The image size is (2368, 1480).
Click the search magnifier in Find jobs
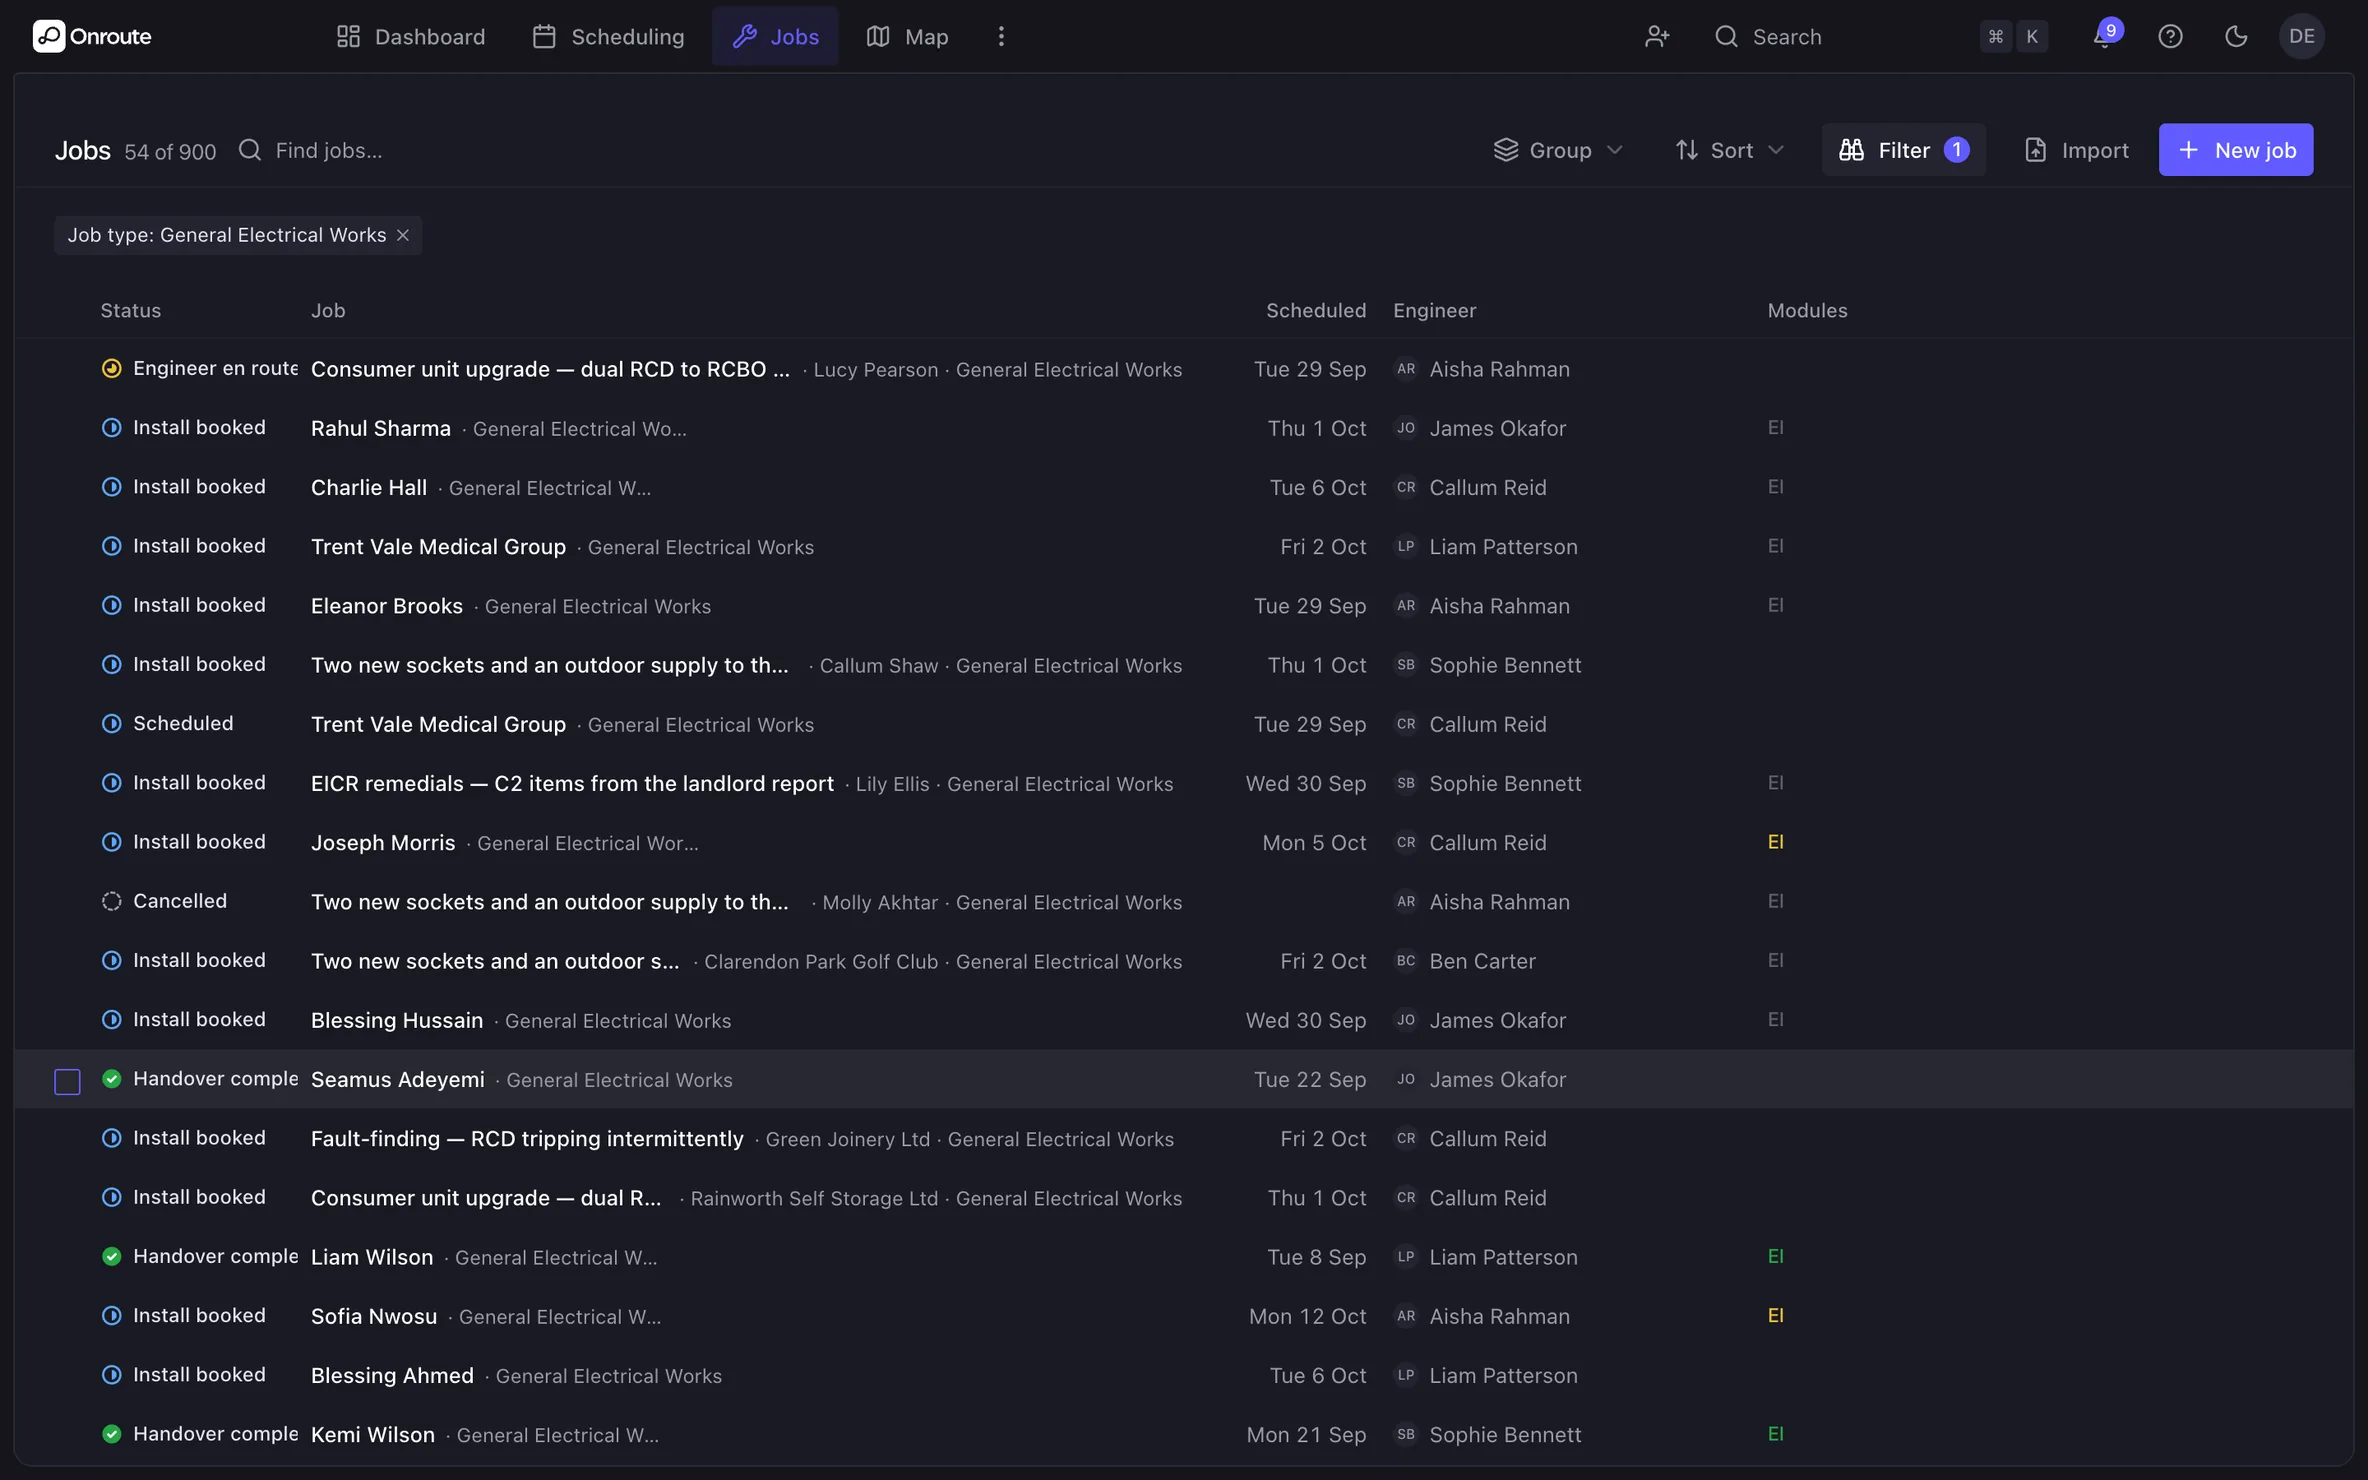250,149
